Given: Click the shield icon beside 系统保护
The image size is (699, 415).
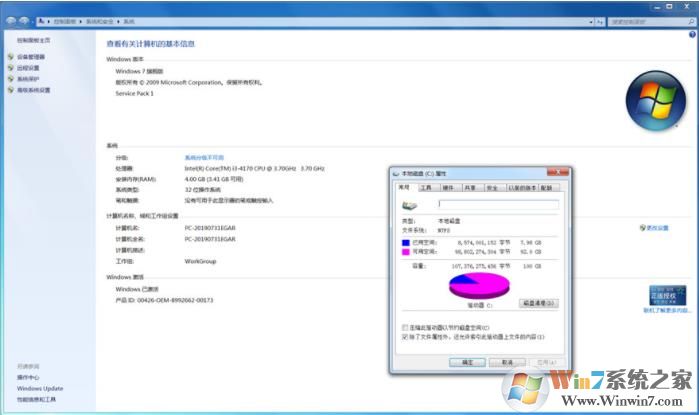Looking at the screenshot, I should click(11, 79).
